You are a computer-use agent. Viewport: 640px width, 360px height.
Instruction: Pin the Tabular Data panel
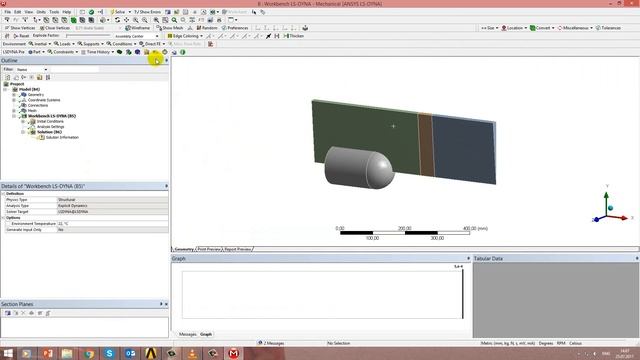coord(637,258)
